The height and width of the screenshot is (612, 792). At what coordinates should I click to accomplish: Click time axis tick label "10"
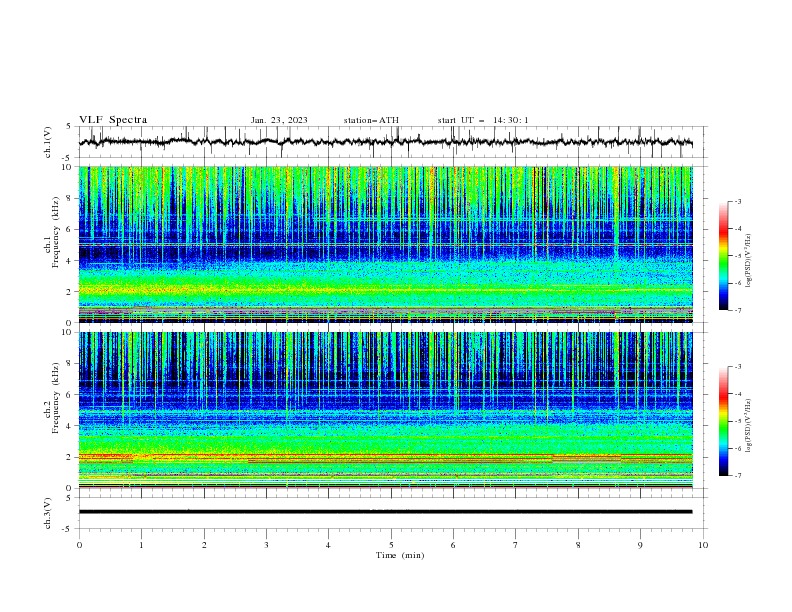tap(703, 545)
